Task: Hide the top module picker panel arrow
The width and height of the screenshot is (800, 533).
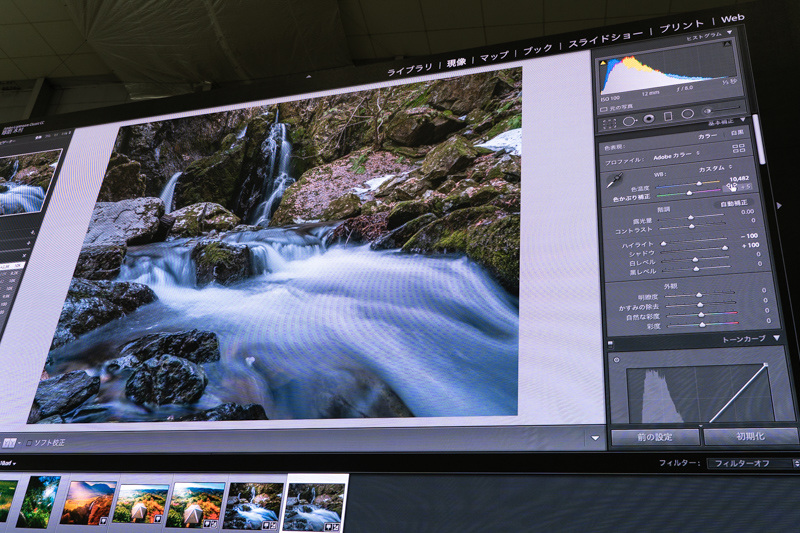Action: tap(308, 77)
